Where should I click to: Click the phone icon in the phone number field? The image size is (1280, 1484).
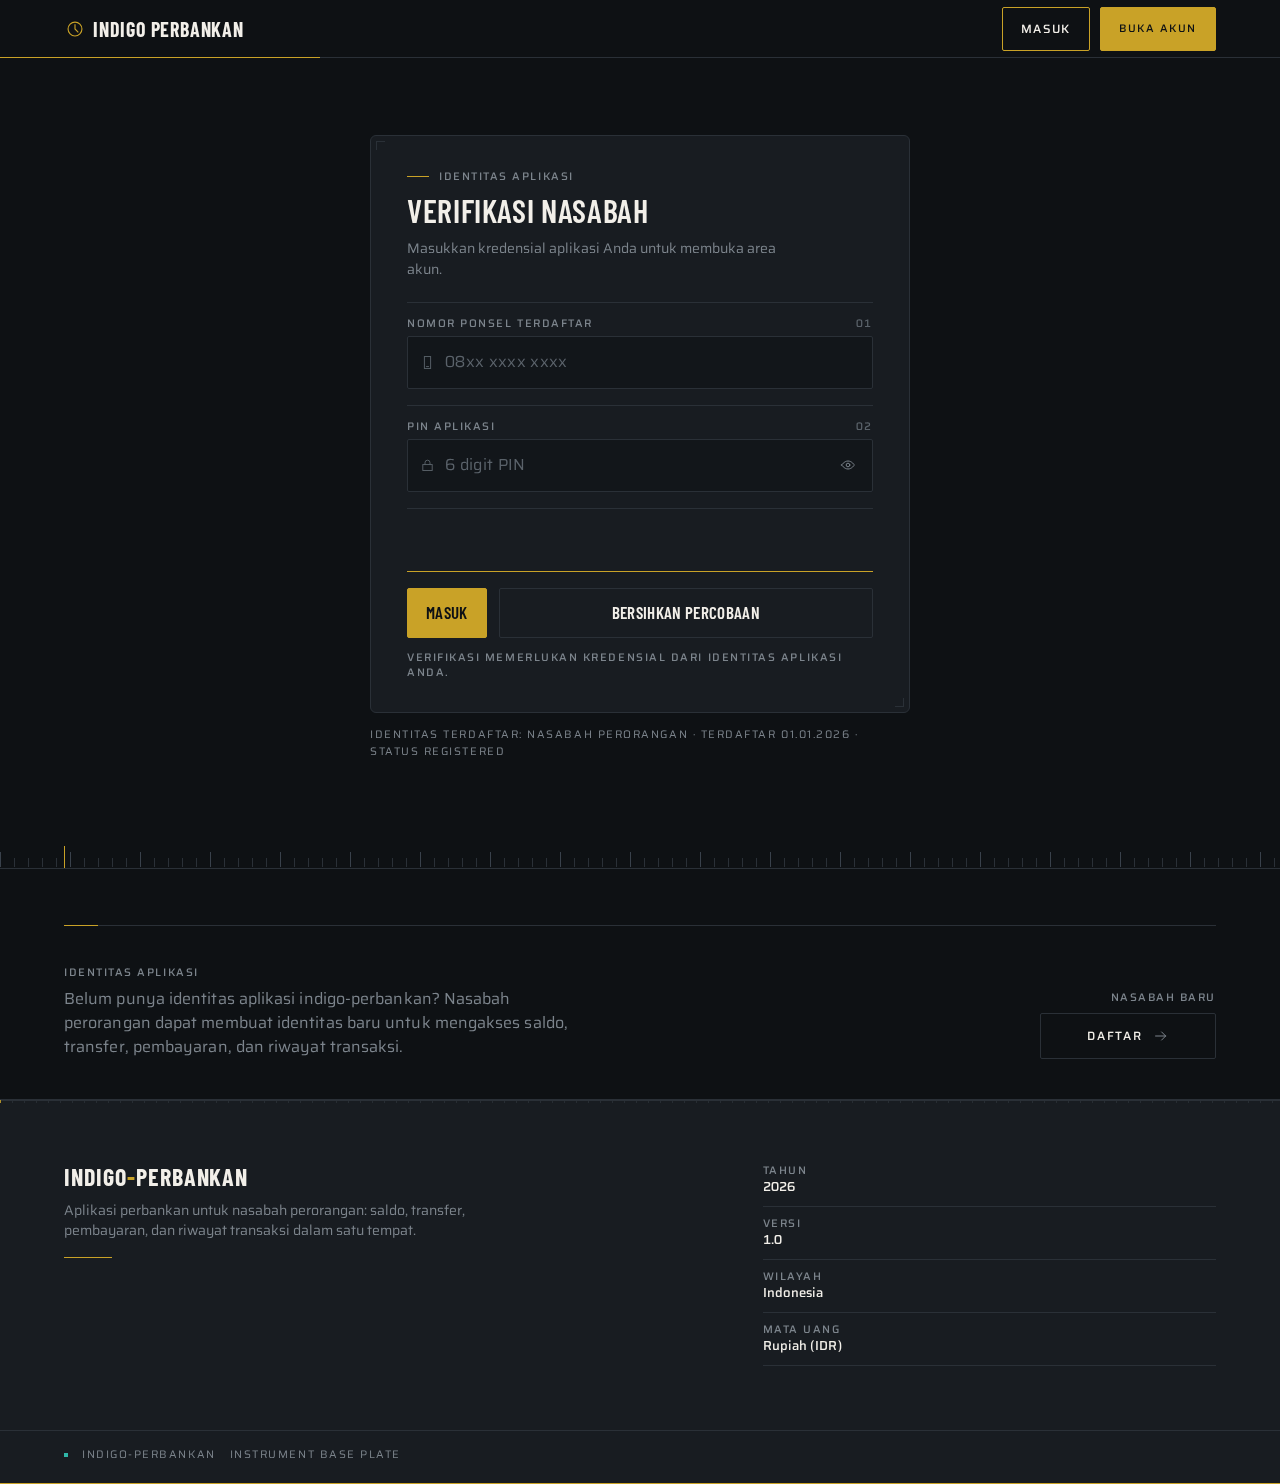pyautogui.click(x=428, y=362)
